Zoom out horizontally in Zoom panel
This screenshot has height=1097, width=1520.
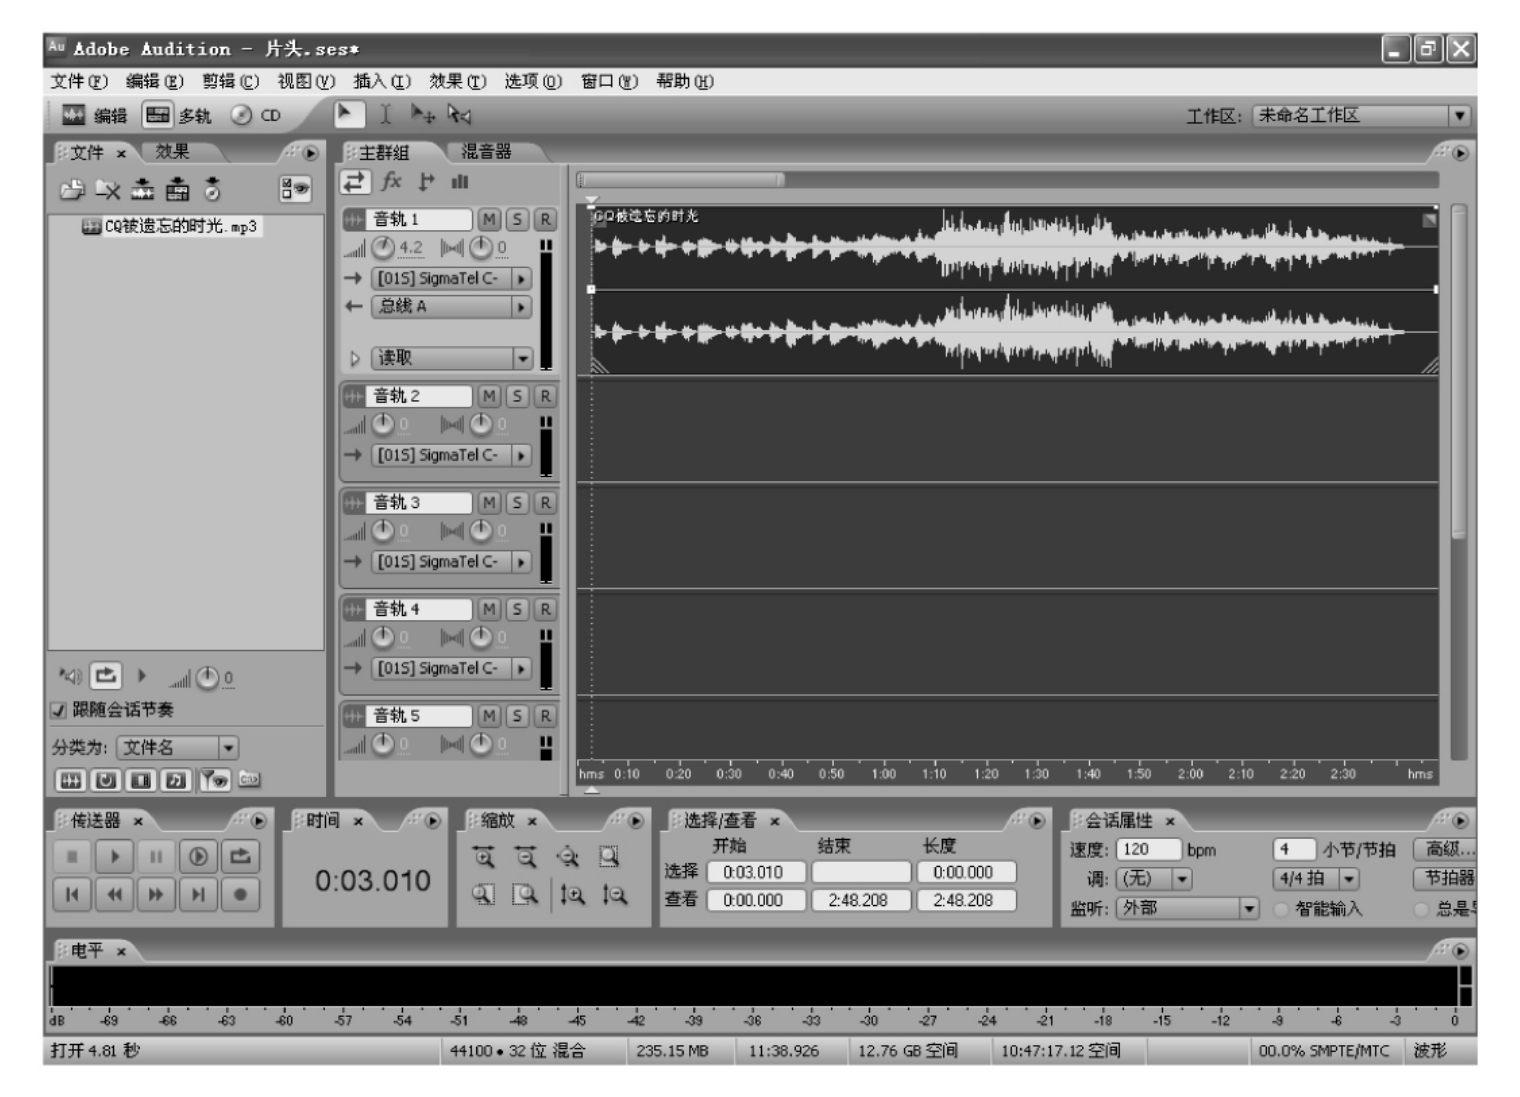point(526,857)
